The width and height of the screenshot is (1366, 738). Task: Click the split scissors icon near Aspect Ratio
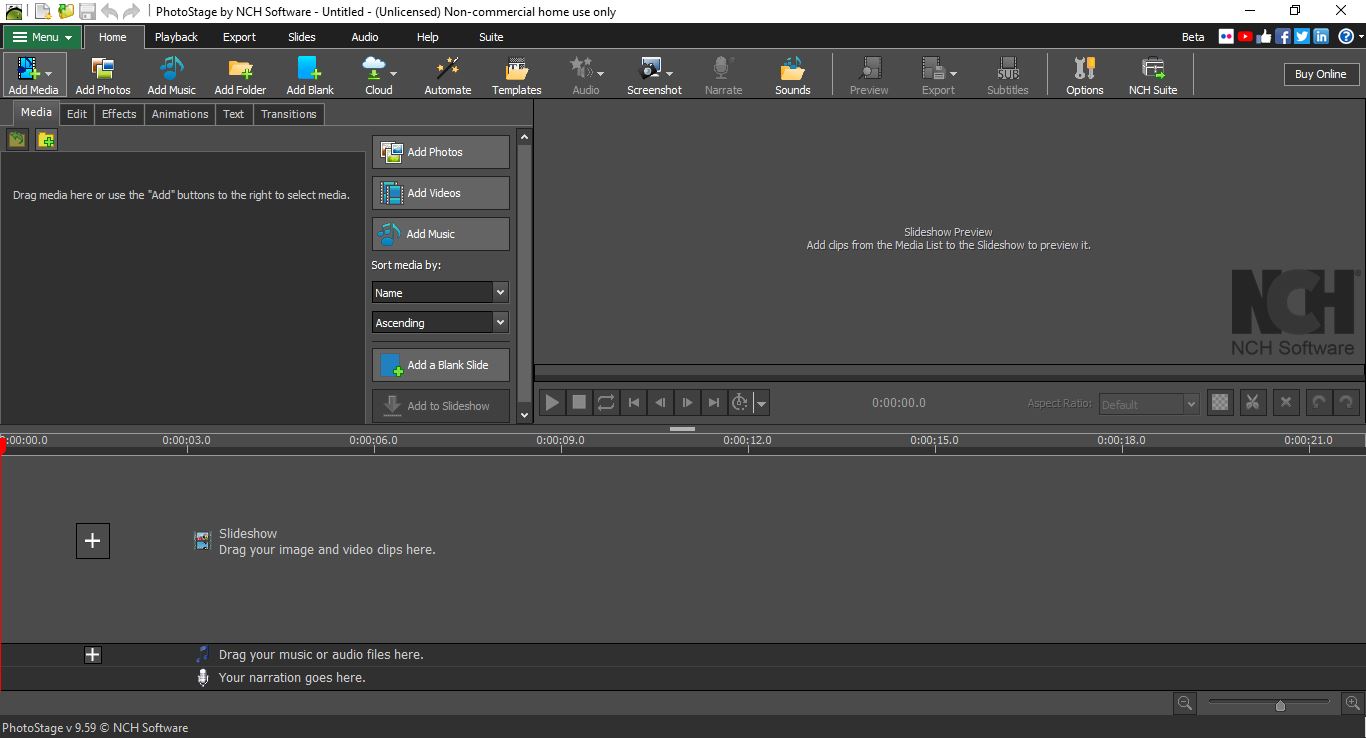[x=1252, y=403]
